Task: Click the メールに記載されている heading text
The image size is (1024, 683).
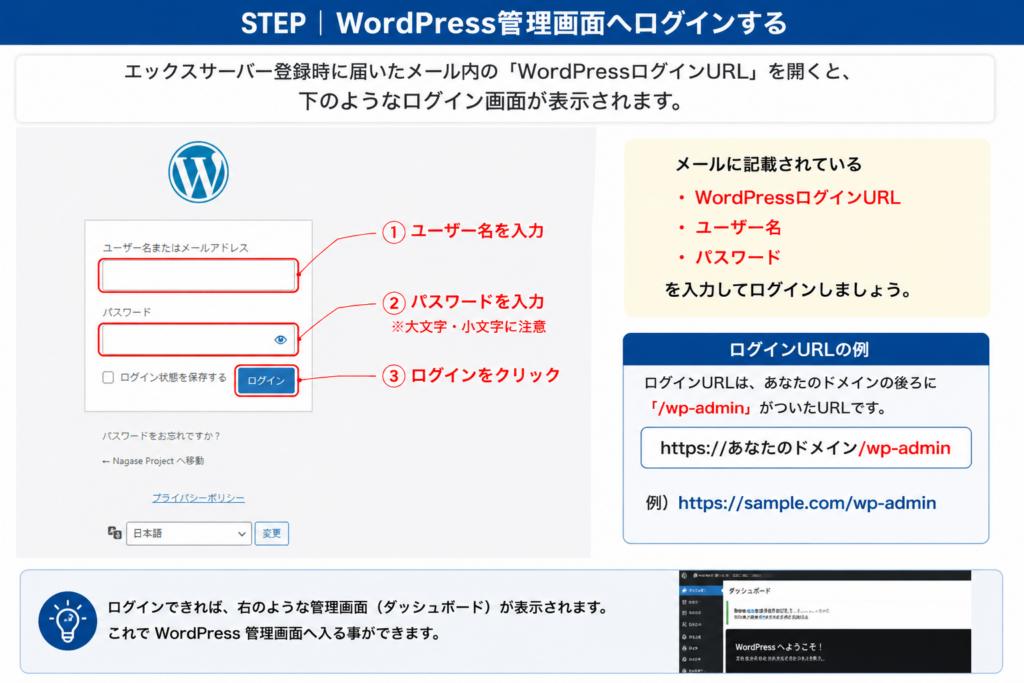Action: pyautogui.click(x=769, y=165)
